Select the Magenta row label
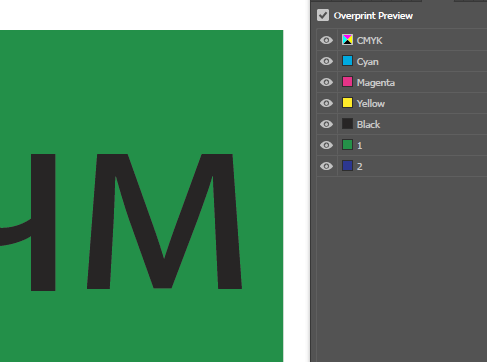This screenshot has height=362, width=487. (376, 83)
